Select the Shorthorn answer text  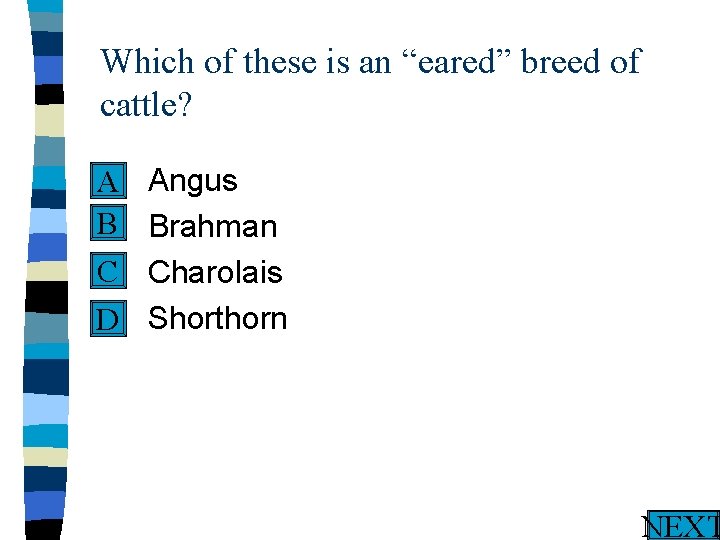(218, 318)
